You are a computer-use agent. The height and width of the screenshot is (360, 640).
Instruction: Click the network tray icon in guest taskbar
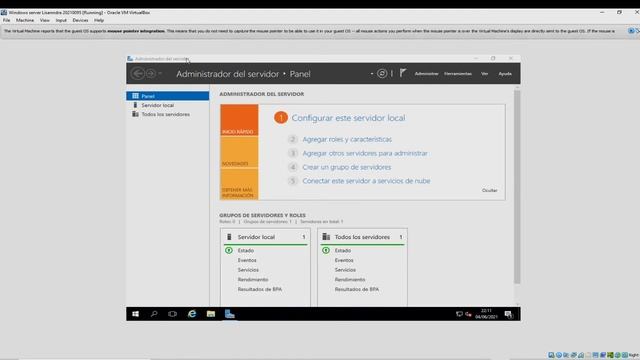pyautogui.click(x=459, y=314)
